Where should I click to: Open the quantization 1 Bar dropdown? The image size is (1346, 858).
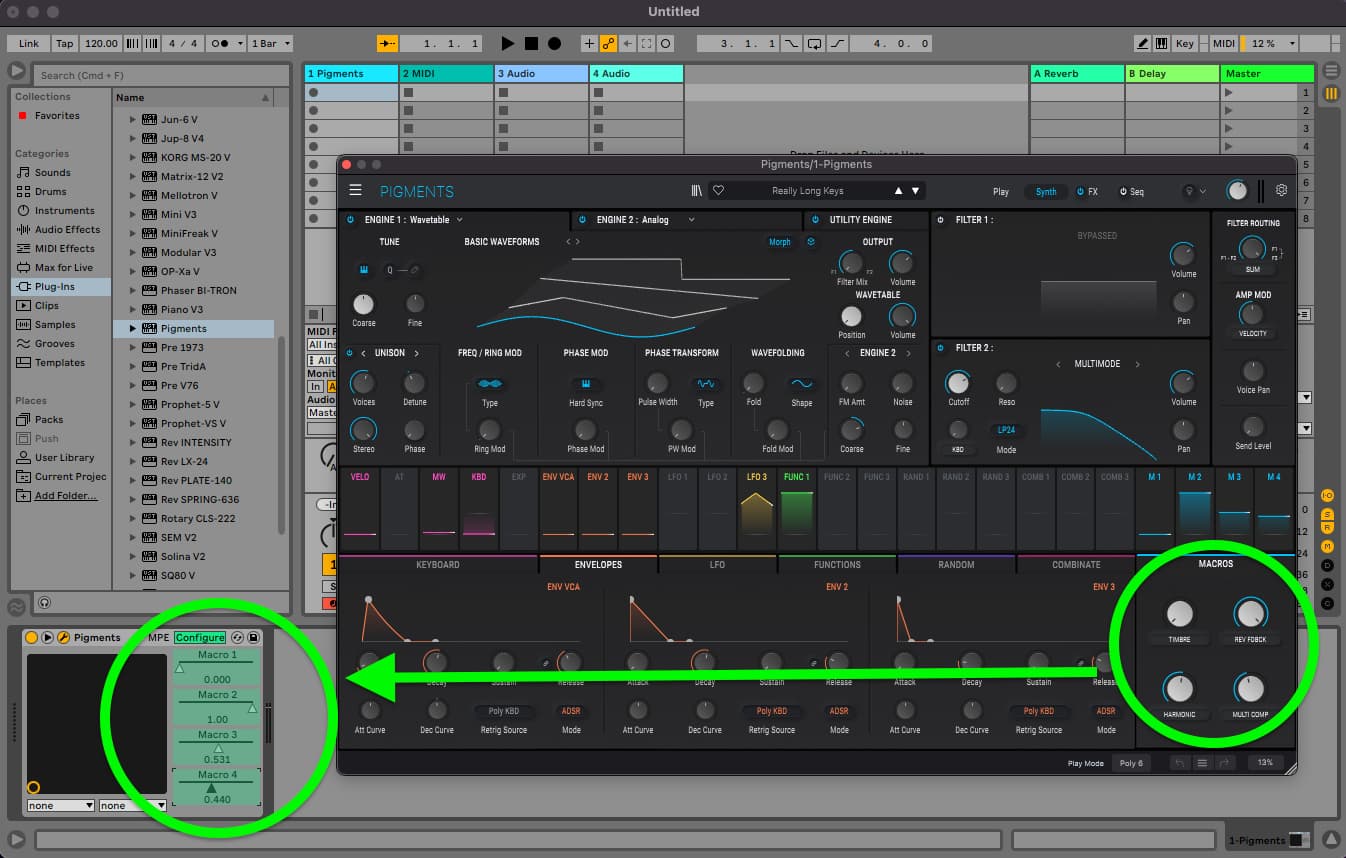click(270, 44)
